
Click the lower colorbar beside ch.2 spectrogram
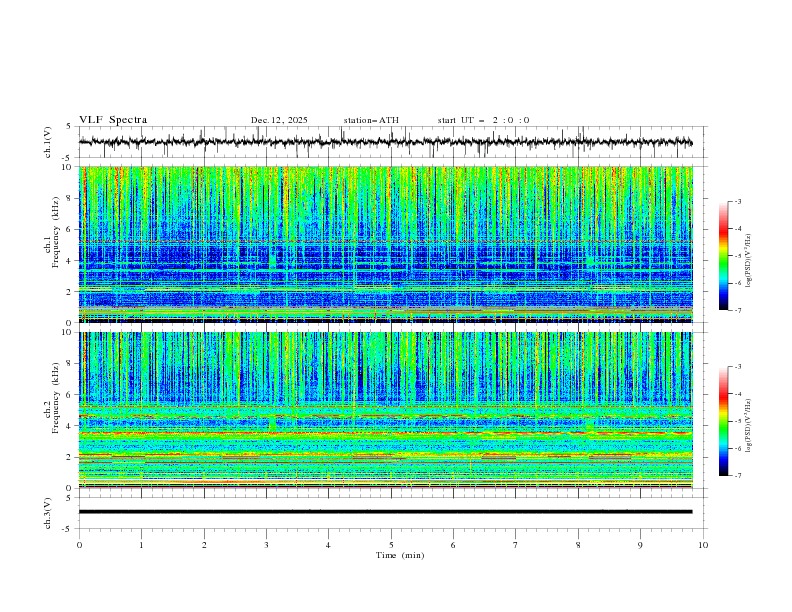(x=723, y=421)
